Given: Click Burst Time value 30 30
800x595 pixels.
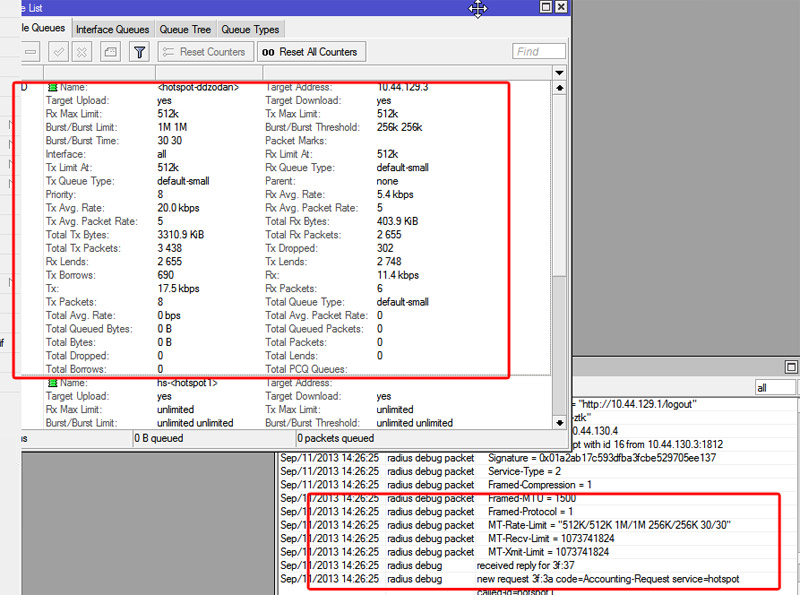Looking at the screenshot, I should (169, 140).
